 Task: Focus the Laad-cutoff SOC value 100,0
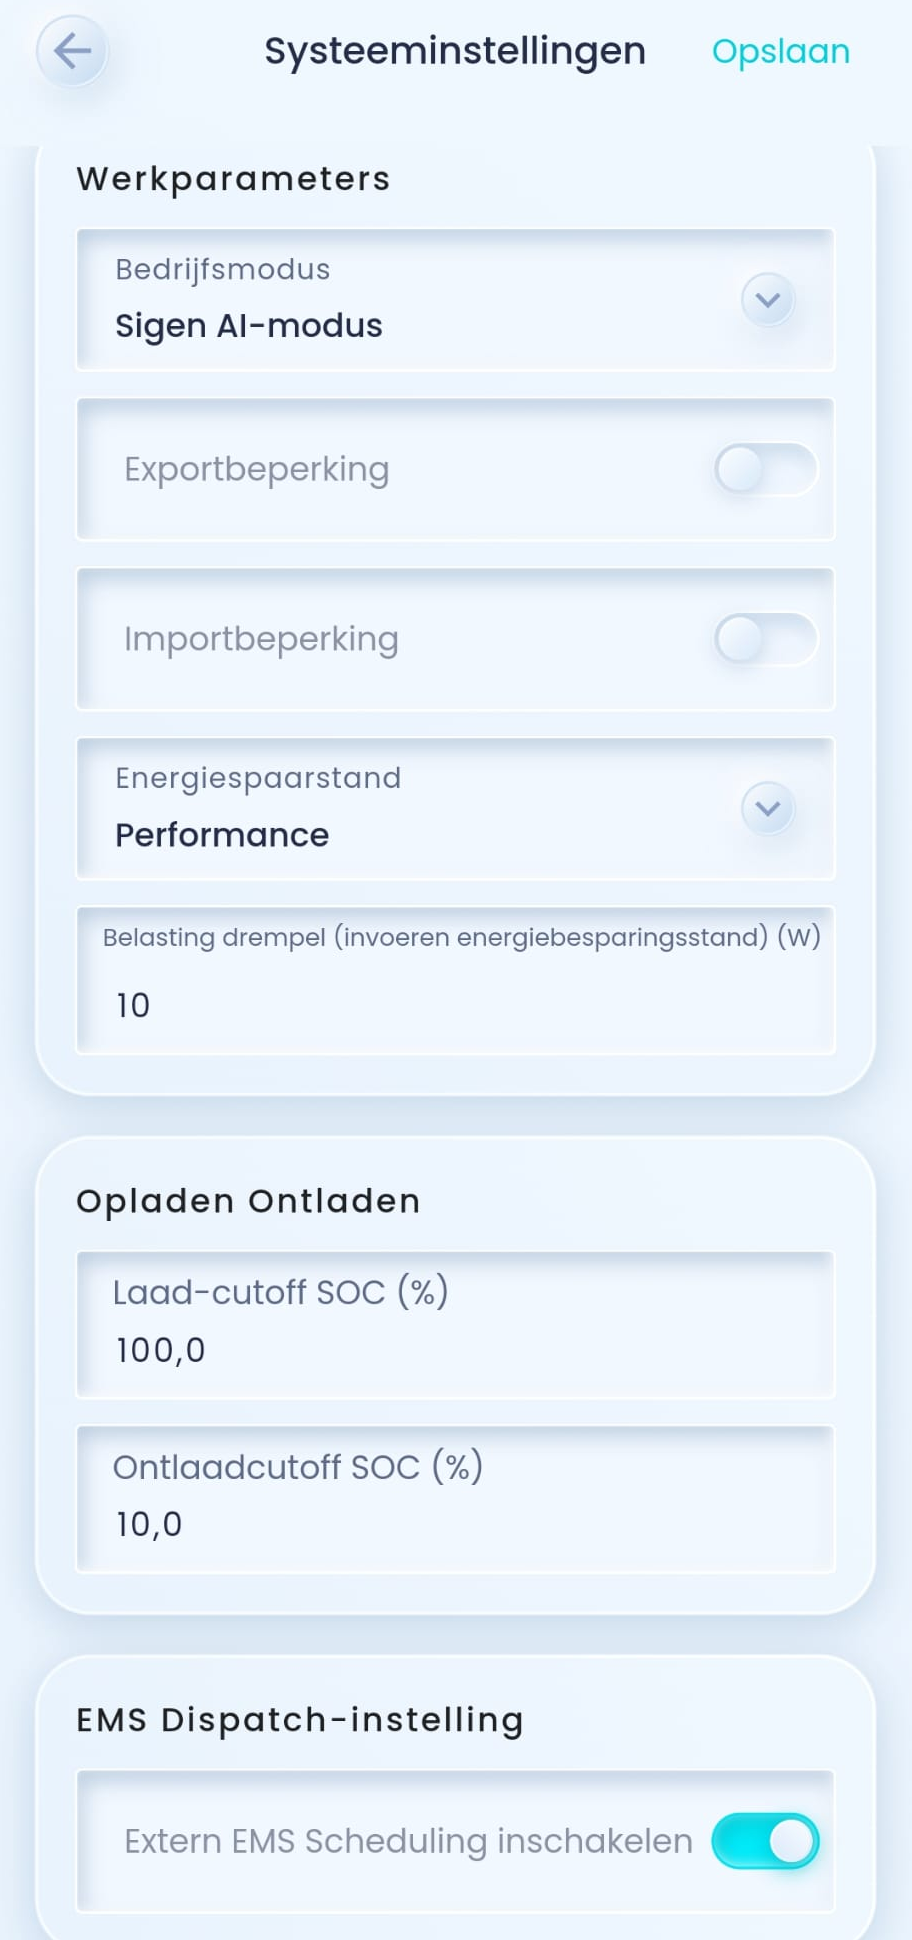pyautogui.click(x=161, y=1350)
